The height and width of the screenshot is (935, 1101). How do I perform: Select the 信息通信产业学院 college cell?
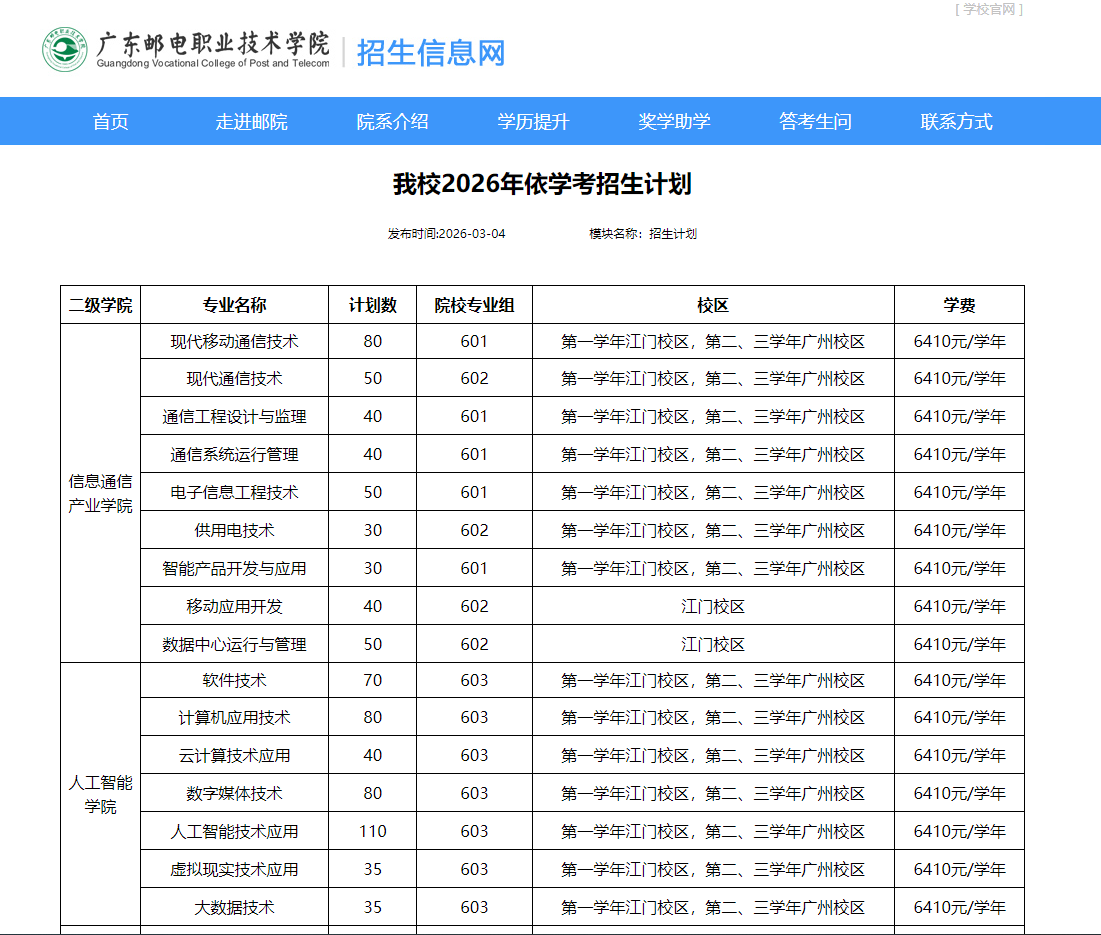tap(99, 492)
